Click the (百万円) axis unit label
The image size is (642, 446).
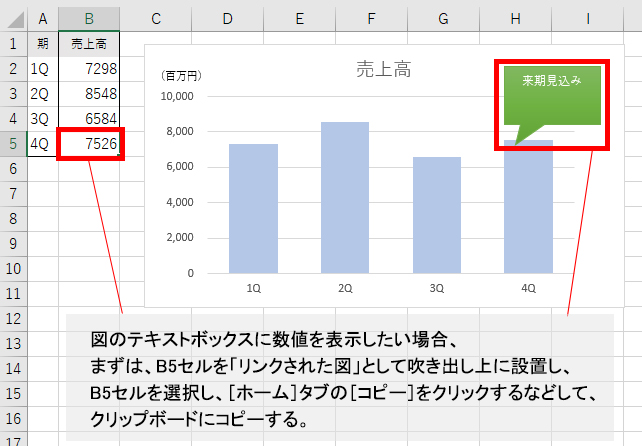tap(181, 75)
